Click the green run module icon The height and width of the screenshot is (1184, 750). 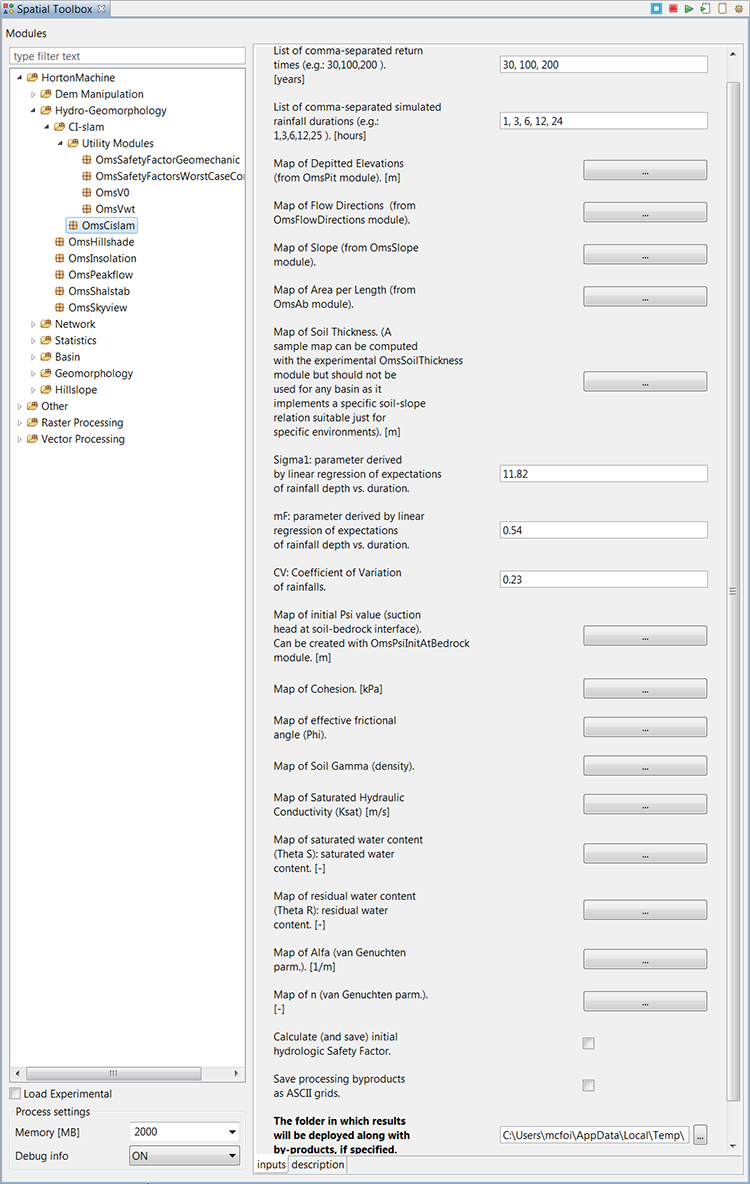click(x=689, y=9)
